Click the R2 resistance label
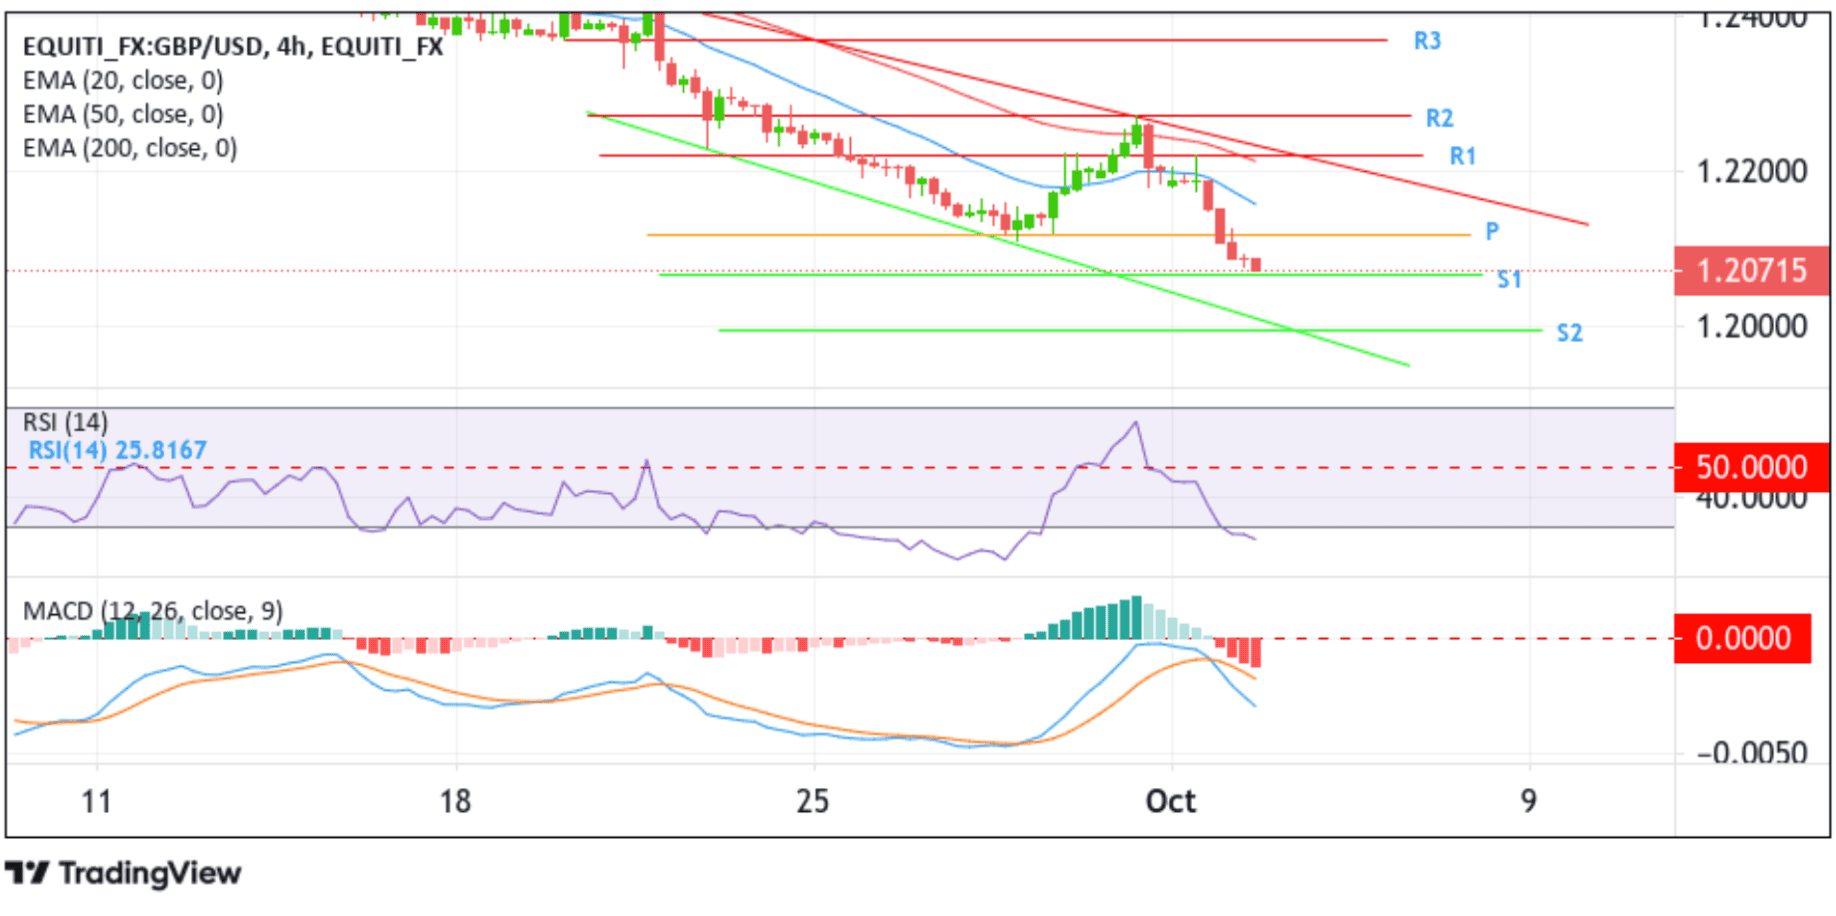 pos(1439,118)
